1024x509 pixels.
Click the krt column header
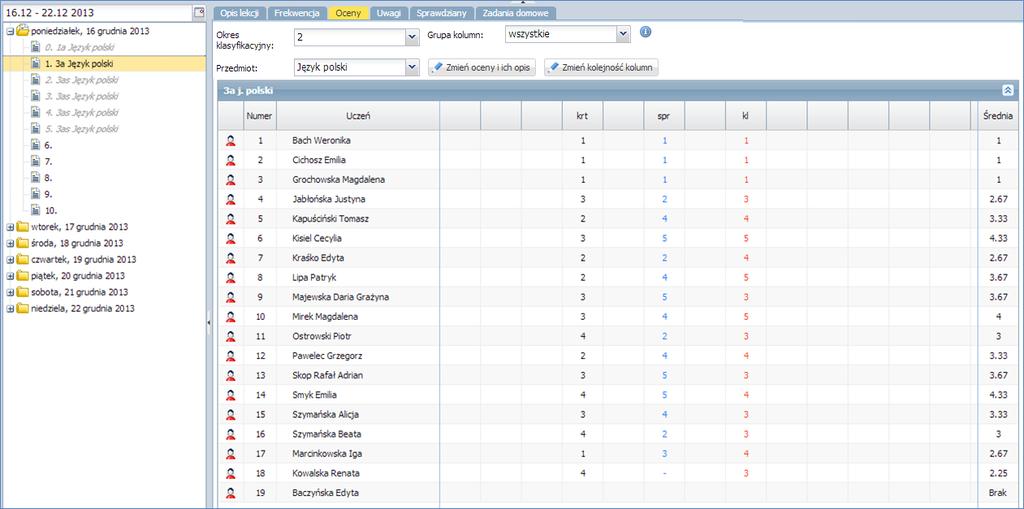pyautogui.click(x=583, y=116)
